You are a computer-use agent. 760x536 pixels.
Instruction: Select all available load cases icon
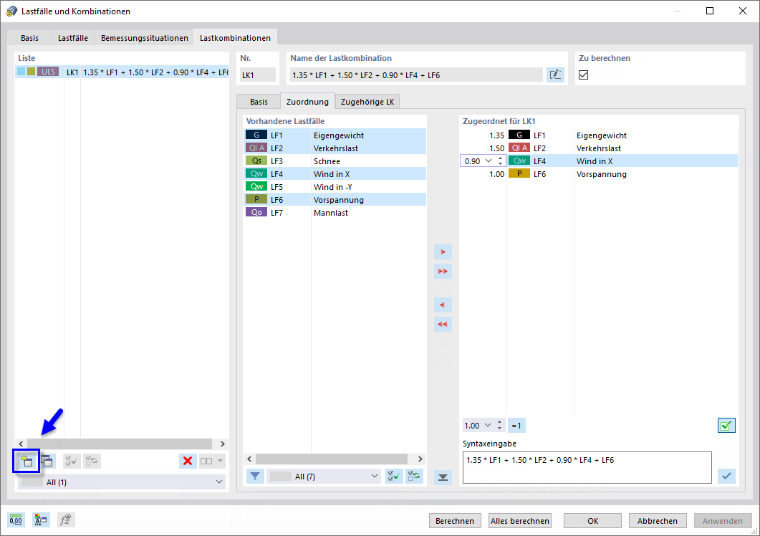pyautogui.click(x=394, y=476)
